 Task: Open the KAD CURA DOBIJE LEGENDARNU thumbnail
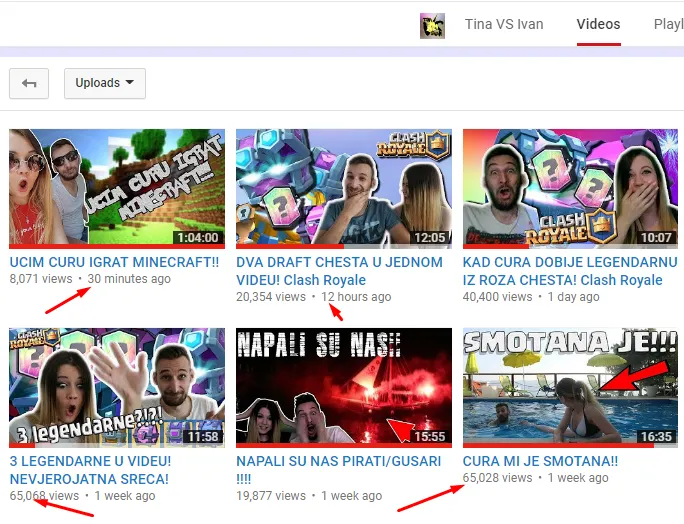[x=570, y=188]
